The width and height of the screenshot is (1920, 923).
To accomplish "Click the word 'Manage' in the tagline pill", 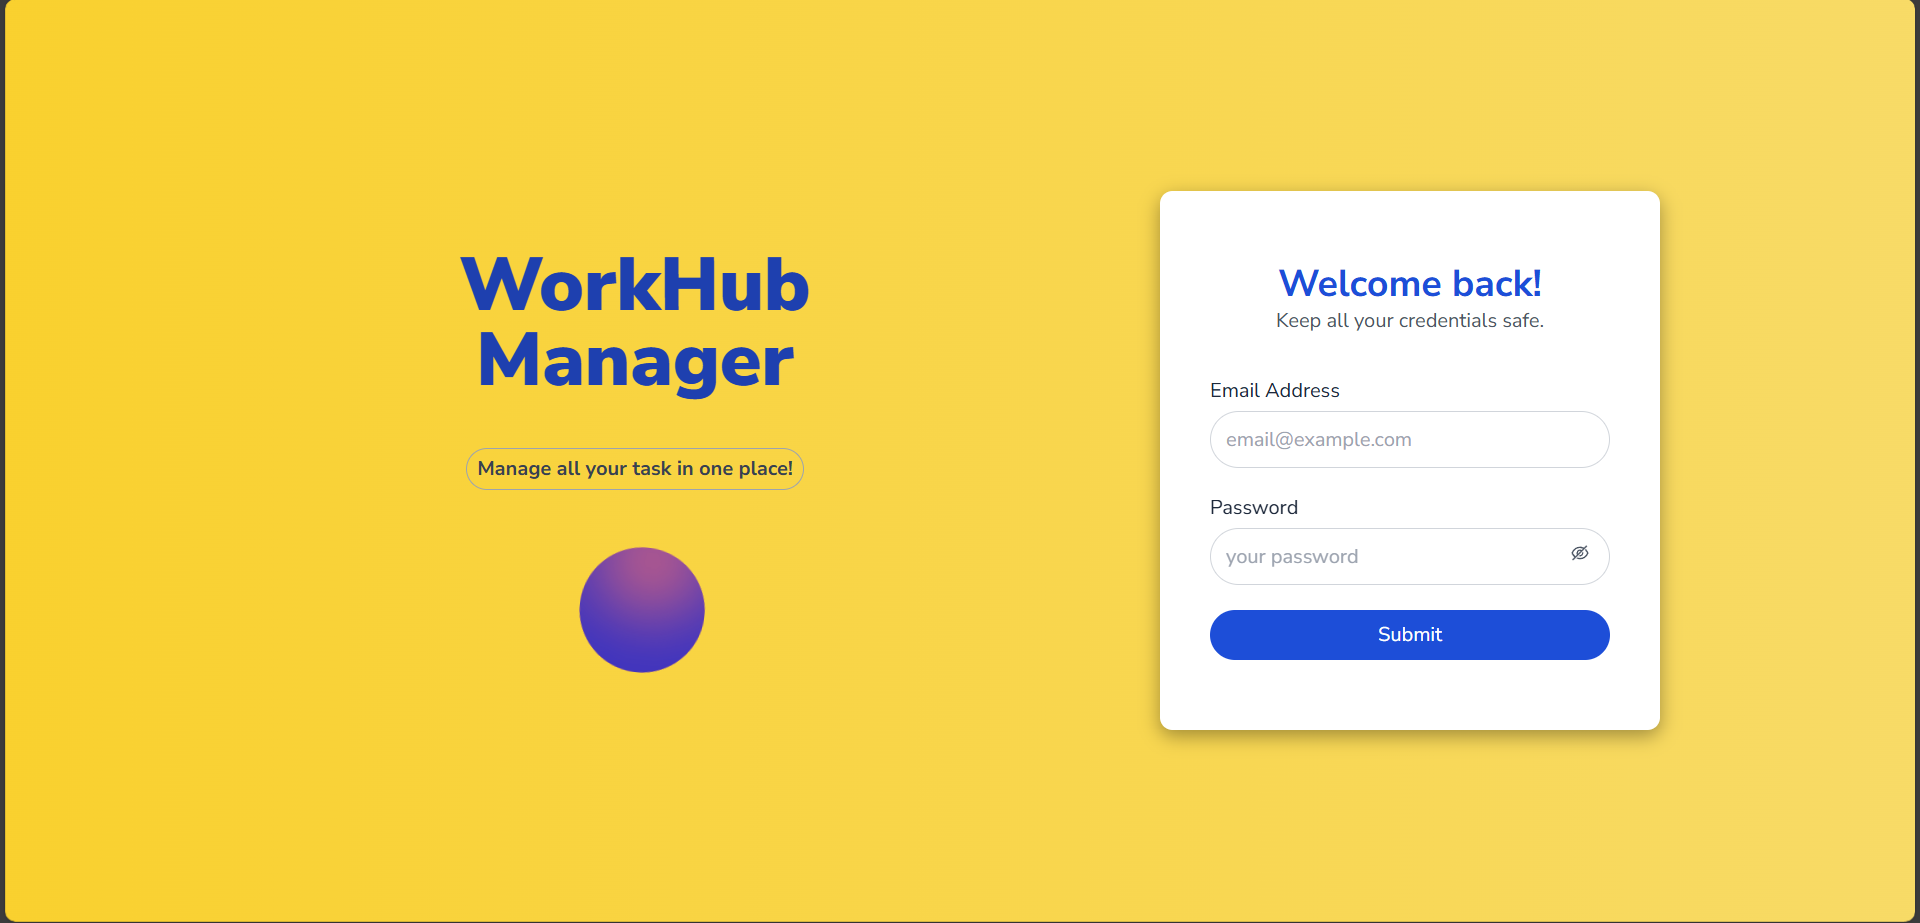I will pyautogui.click(x=514, y=469).
